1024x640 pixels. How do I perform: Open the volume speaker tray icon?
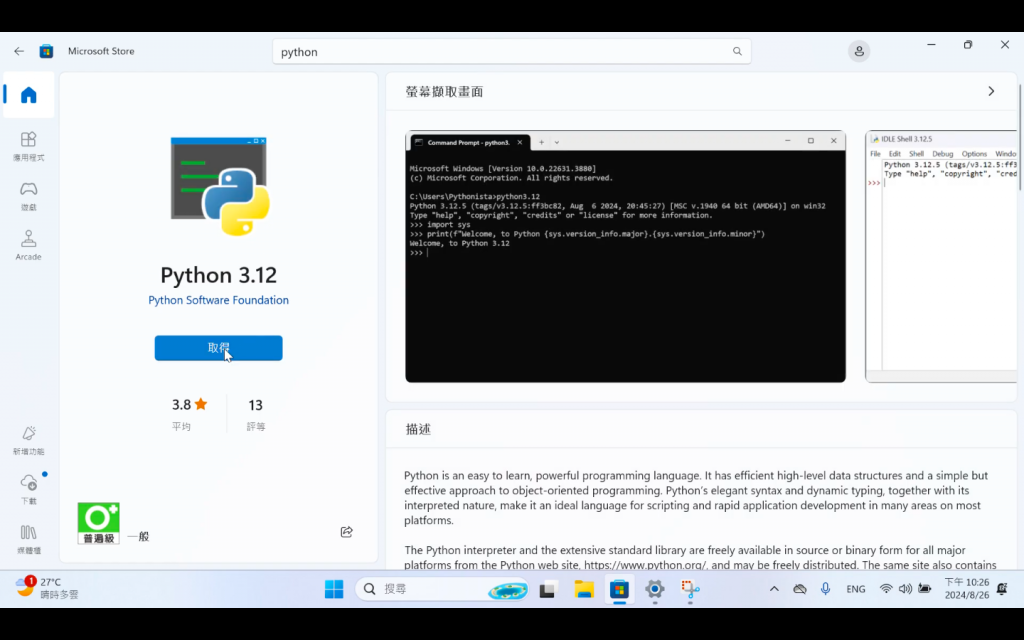[905, 588]
